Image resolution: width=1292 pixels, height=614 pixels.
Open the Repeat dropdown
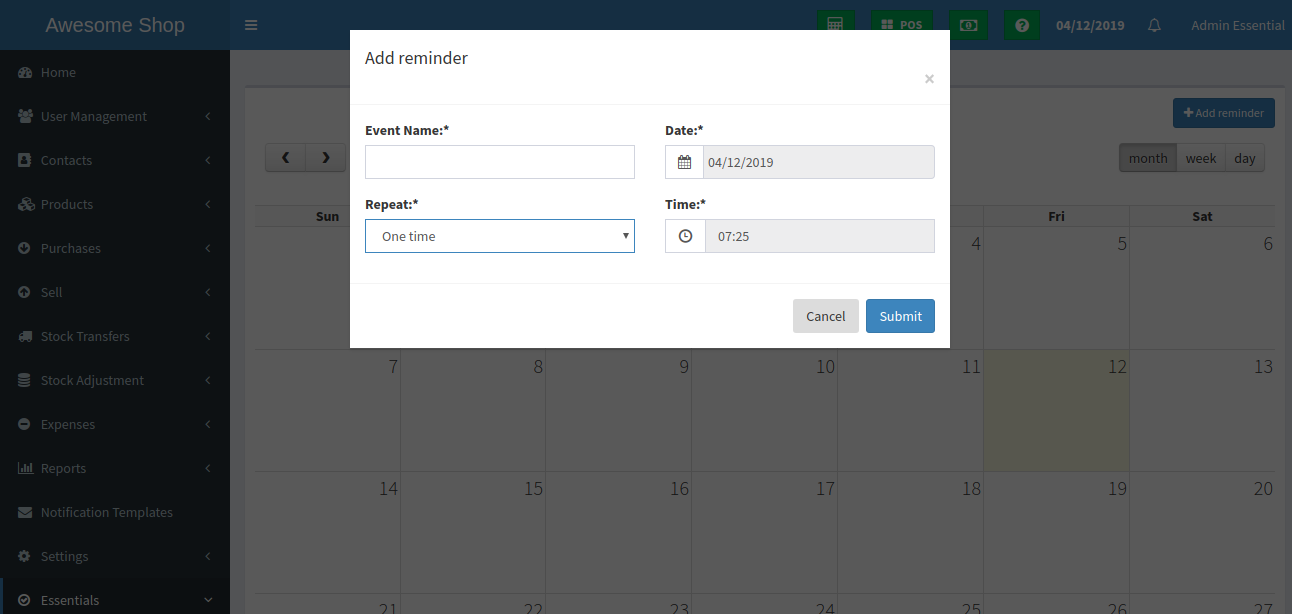[500, 236]
